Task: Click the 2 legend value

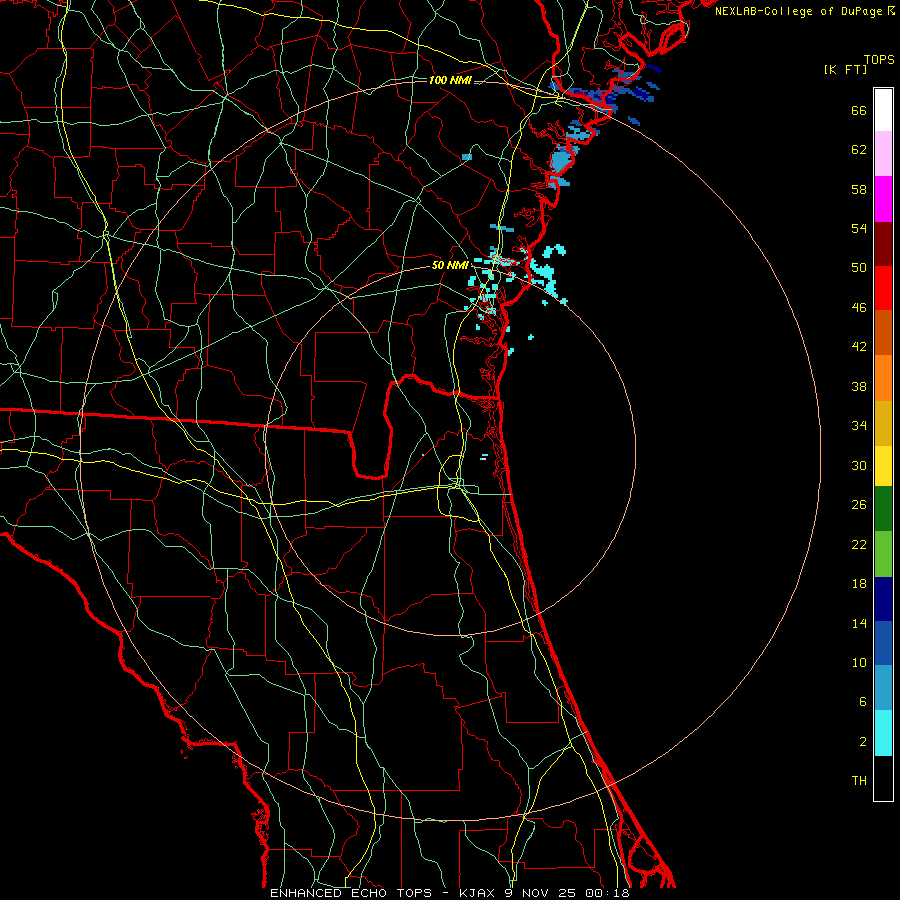Action: click(863, 742)
